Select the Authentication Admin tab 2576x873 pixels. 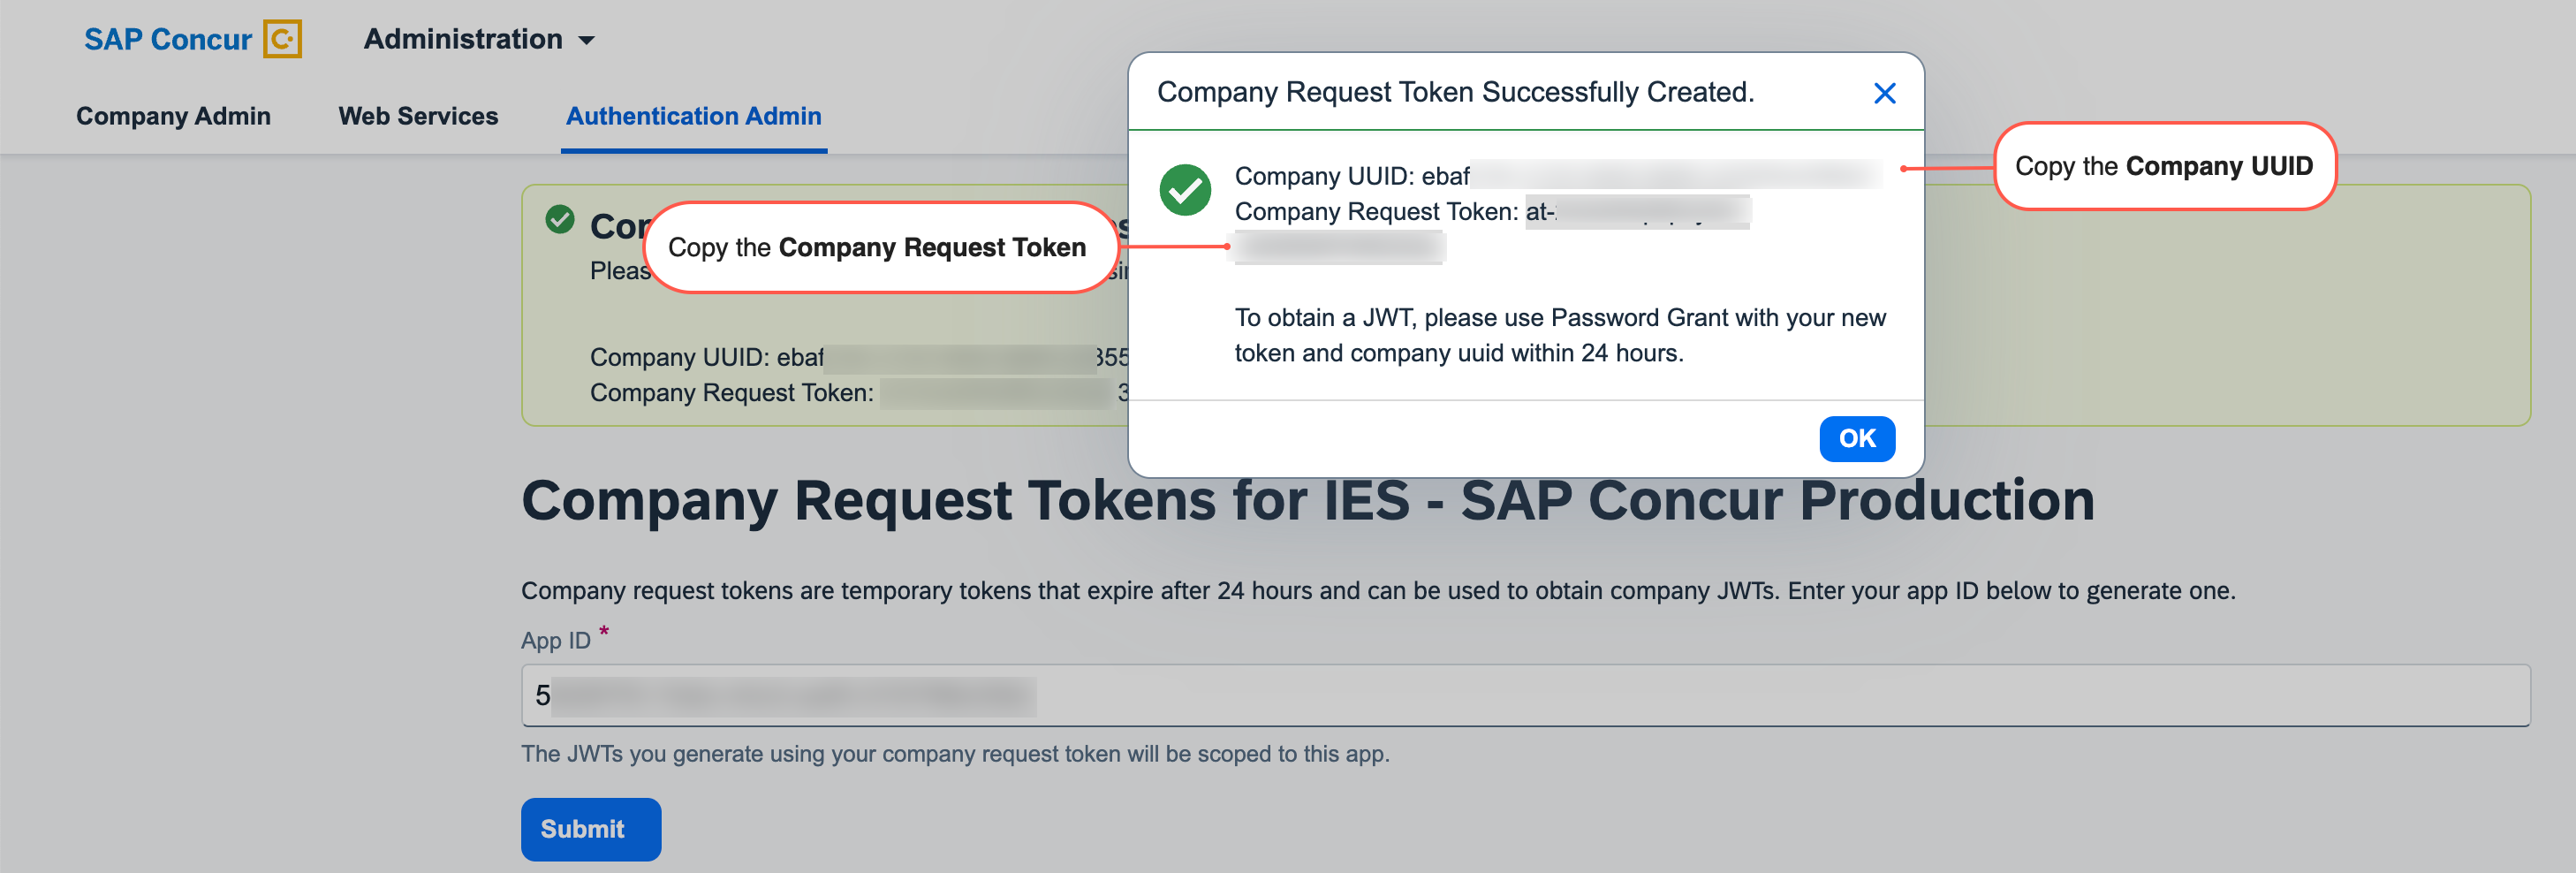coord(693,116)
